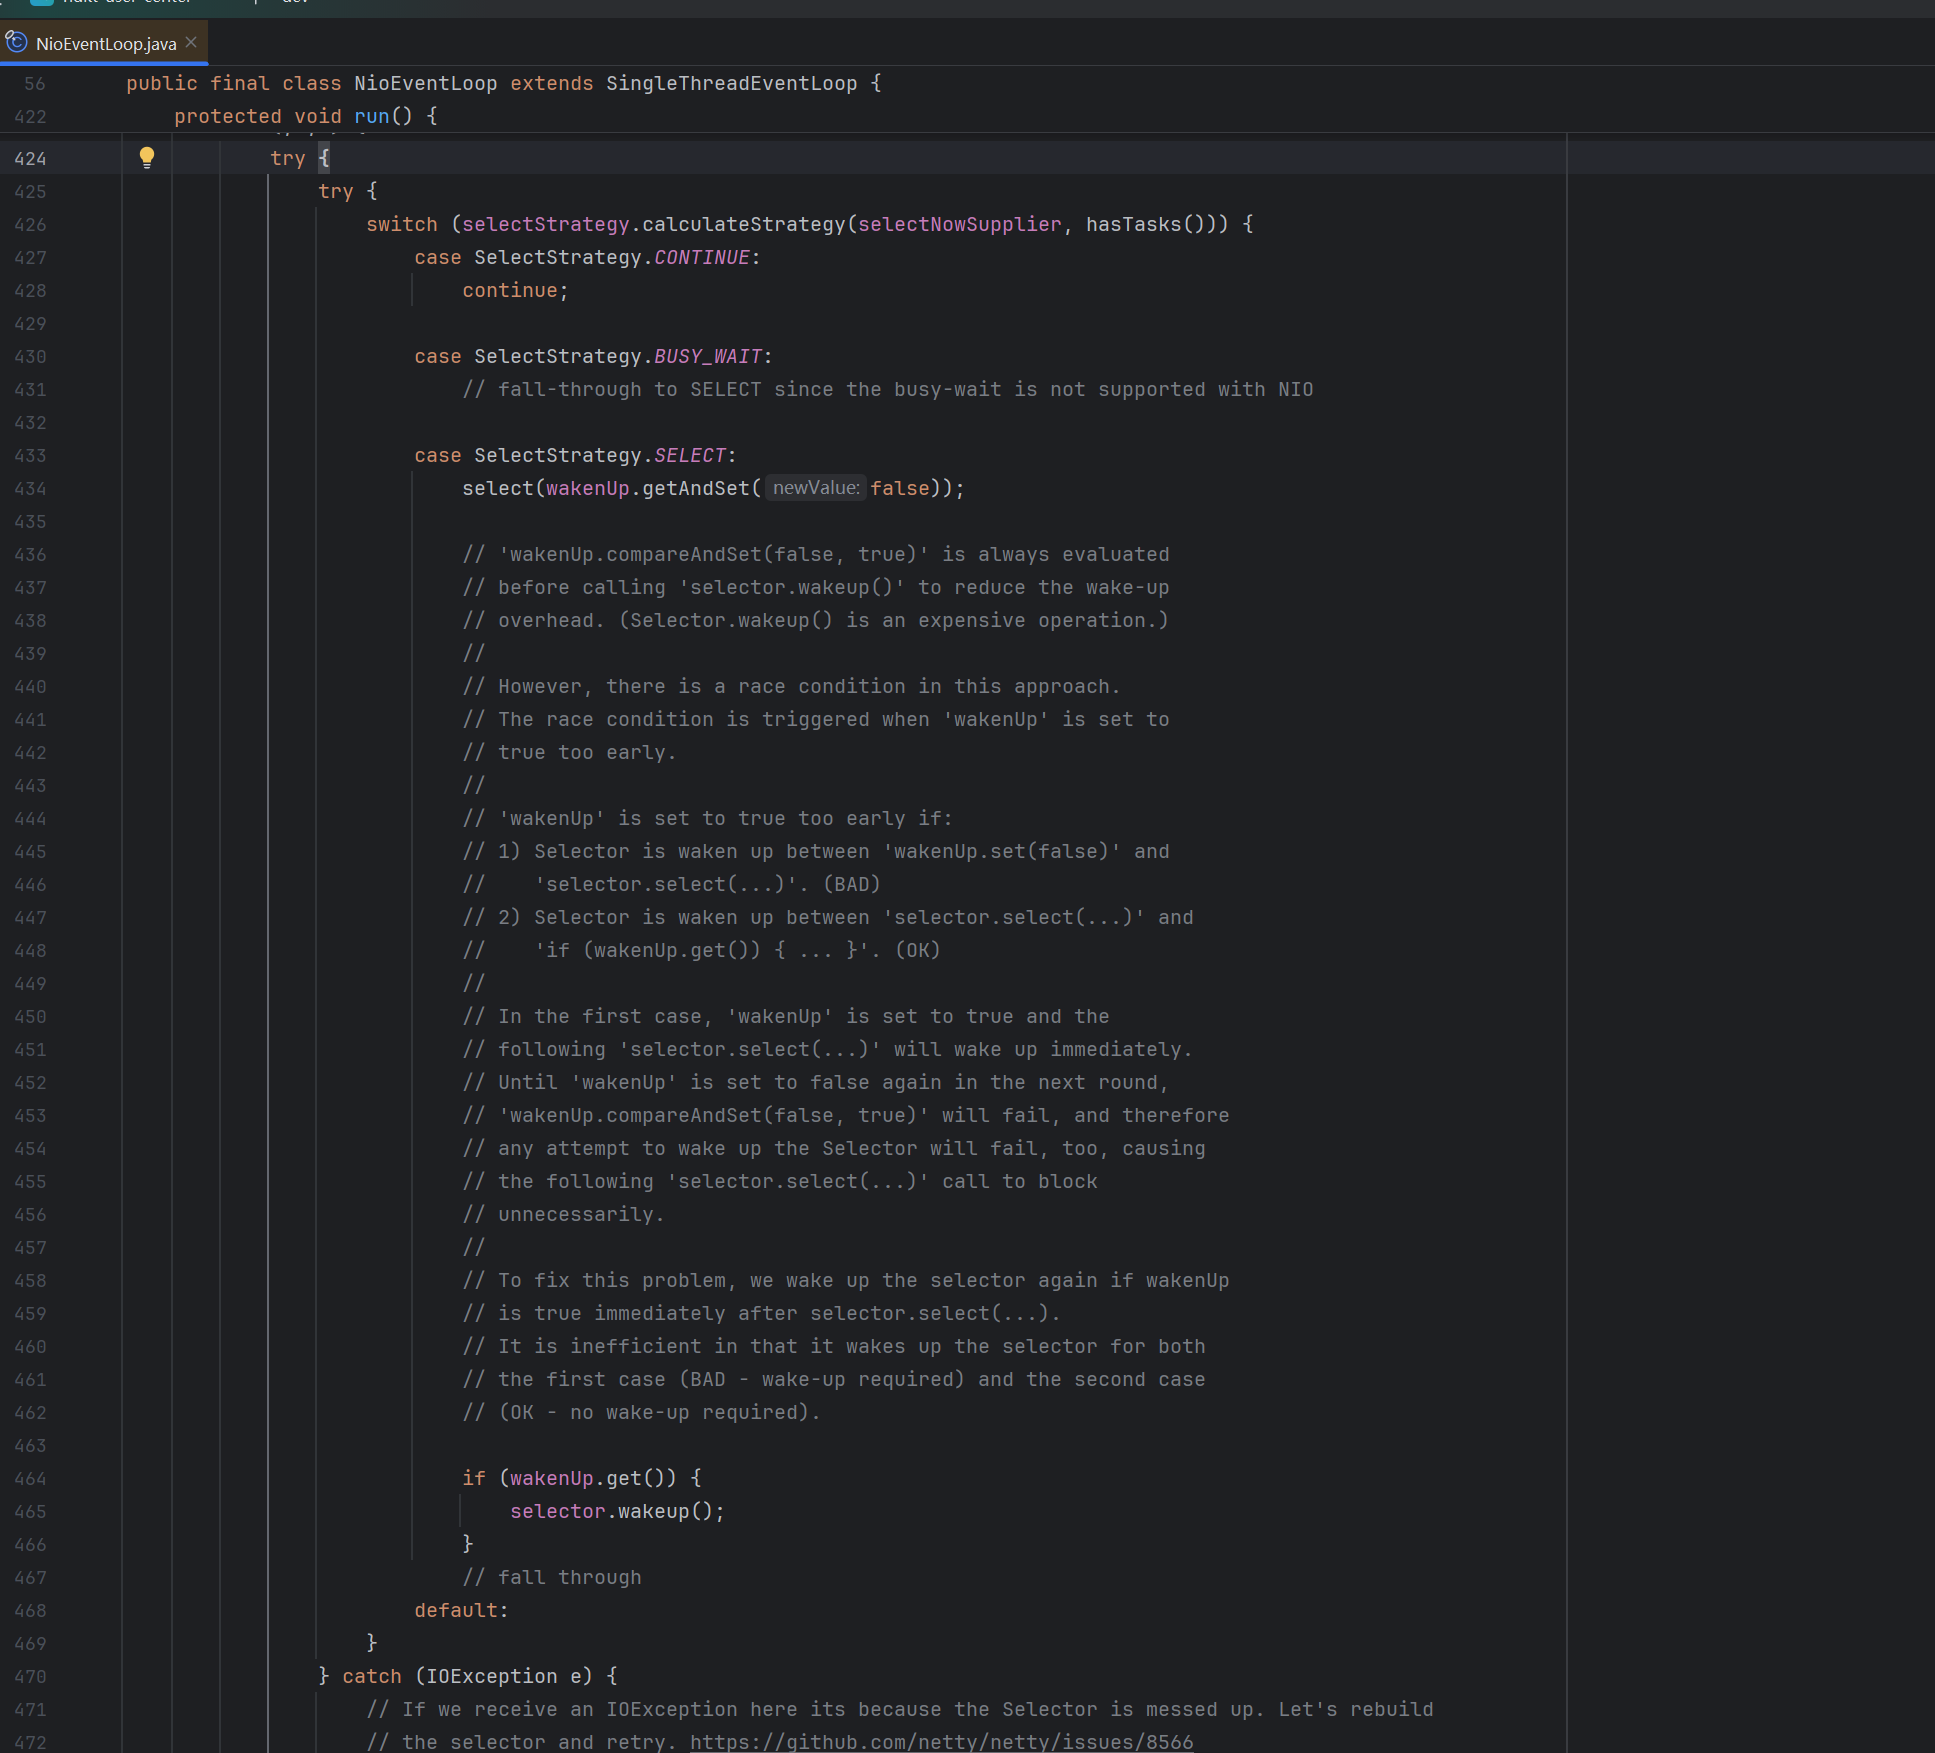Viewport: 1935px width, 1753px height.
Task: Click 'selectNowSupplier' argument
Action: coord(960,224)
